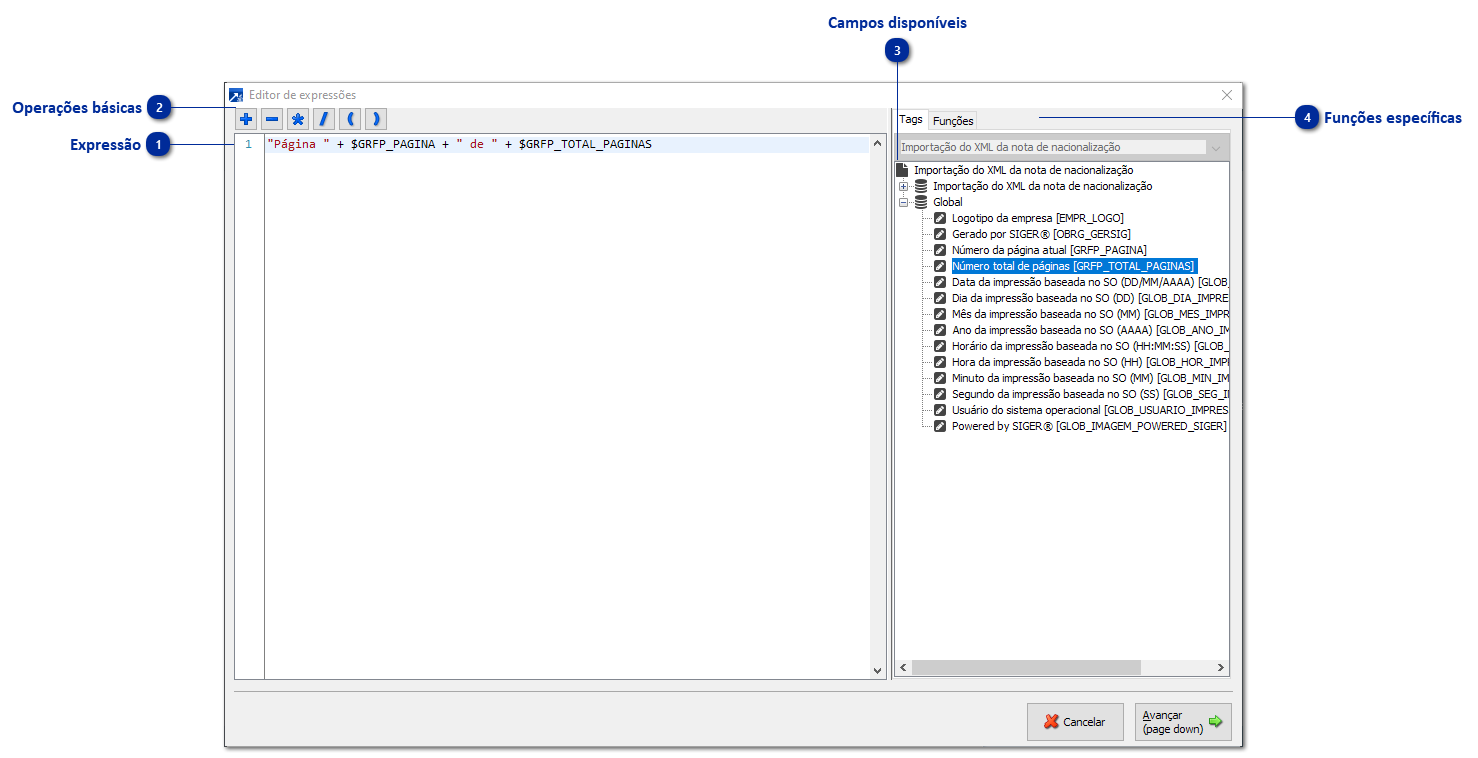Select the Gerado por SIGER [OBRG_GERSIG] tag
1478x758 pixels.
(1041, 234)
